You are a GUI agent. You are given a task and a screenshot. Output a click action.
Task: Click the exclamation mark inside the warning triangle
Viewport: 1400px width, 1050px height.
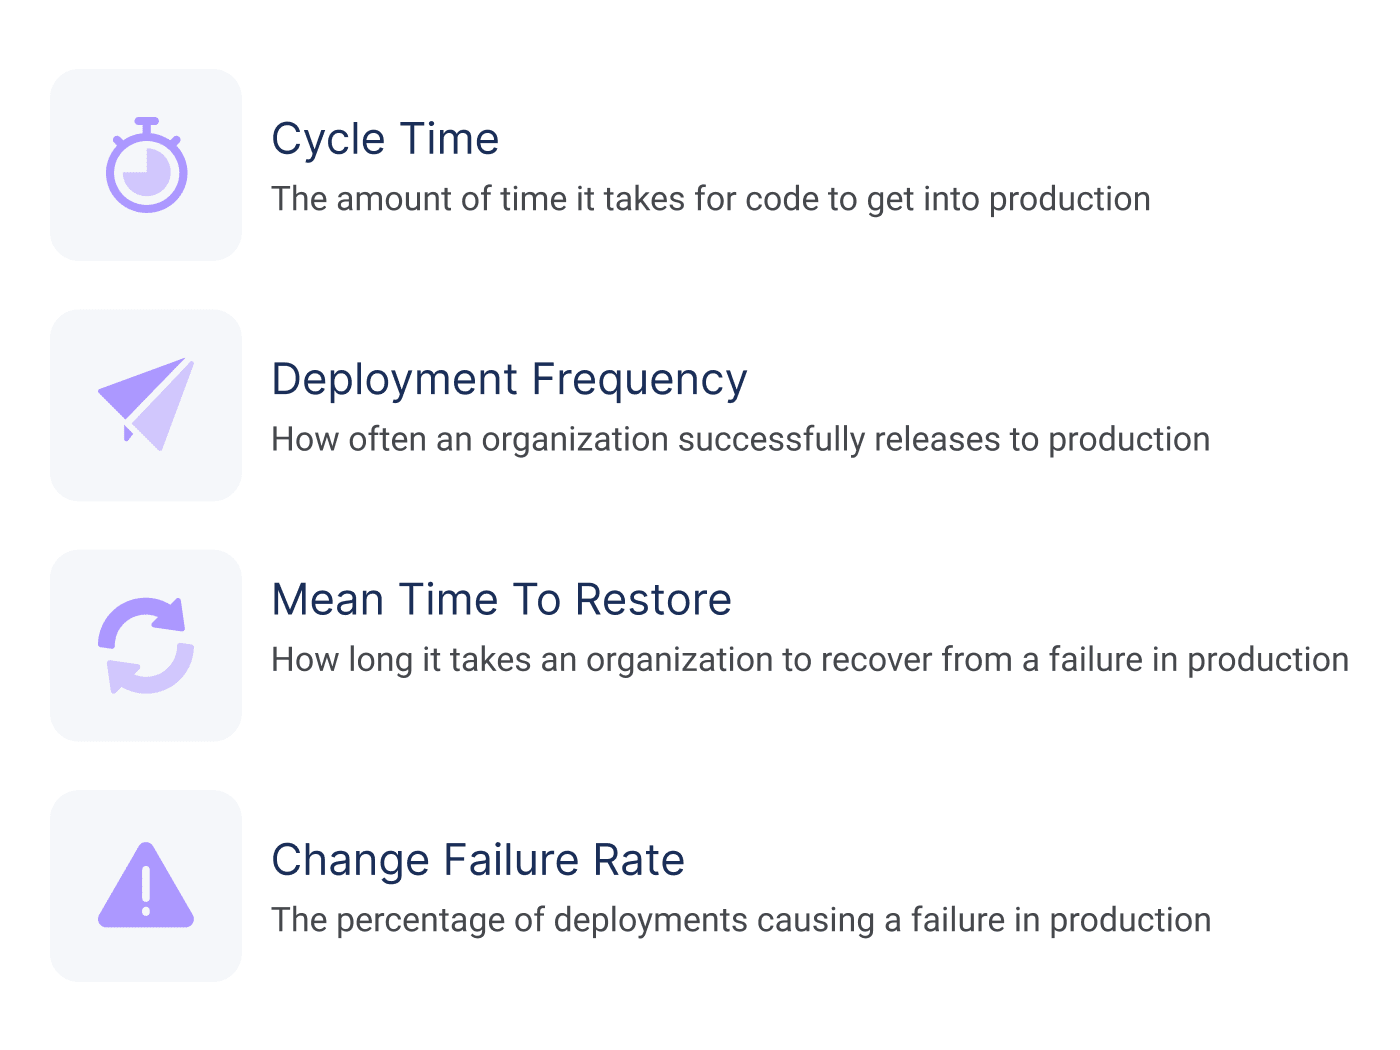146,890
